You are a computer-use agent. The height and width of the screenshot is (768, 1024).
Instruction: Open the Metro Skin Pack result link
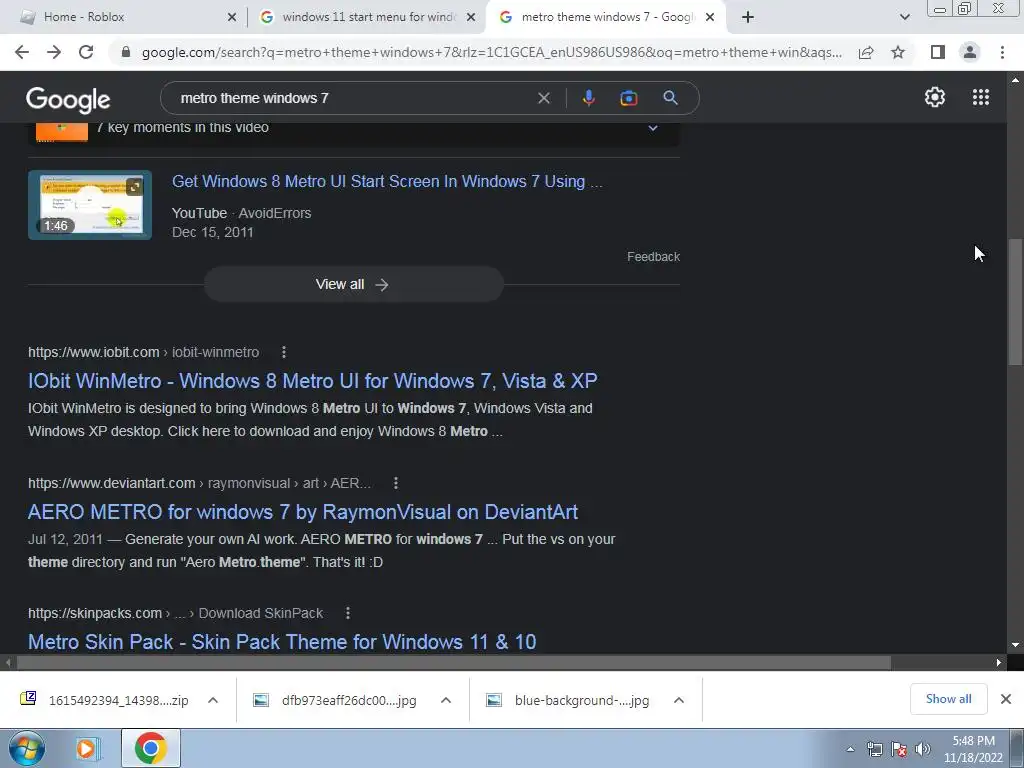tap(281, 641)
